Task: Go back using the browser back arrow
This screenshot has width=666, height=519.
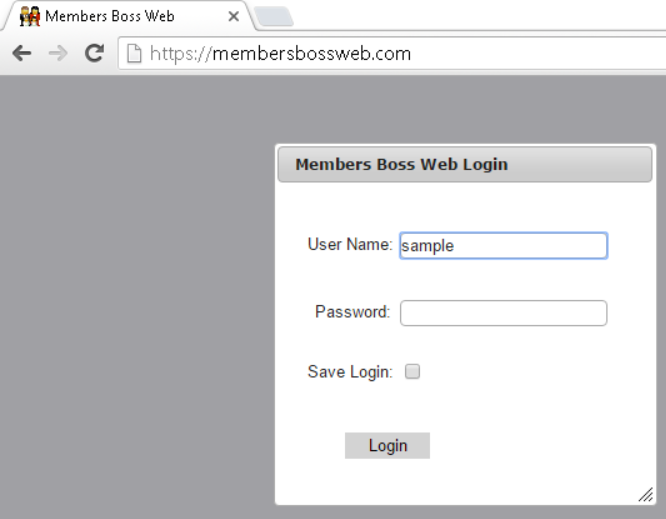Action: [22, 54]
